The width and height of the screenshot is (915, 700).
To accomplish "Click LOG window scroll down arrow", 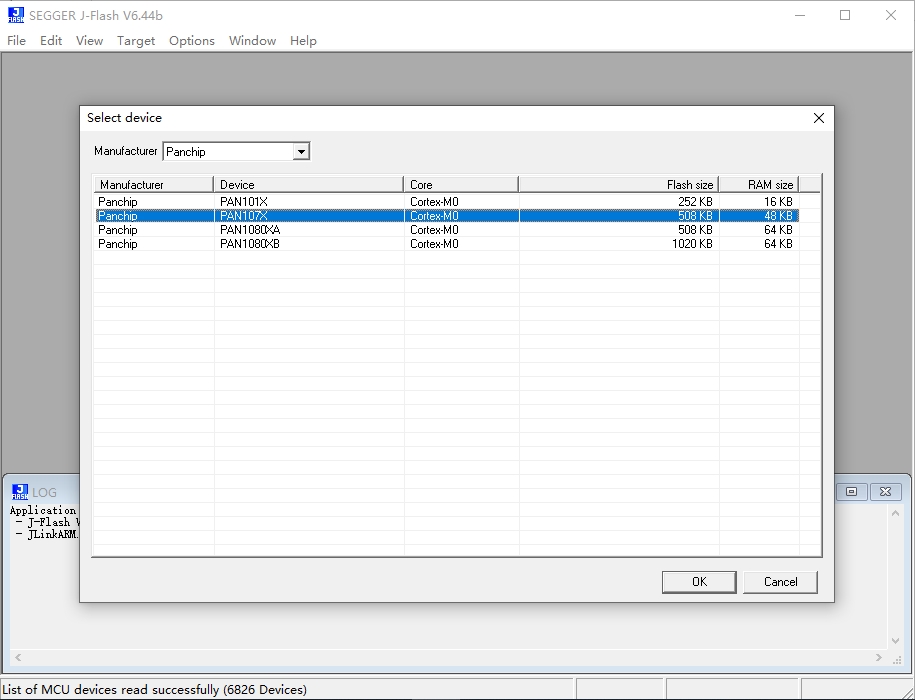I will [896, 641].
